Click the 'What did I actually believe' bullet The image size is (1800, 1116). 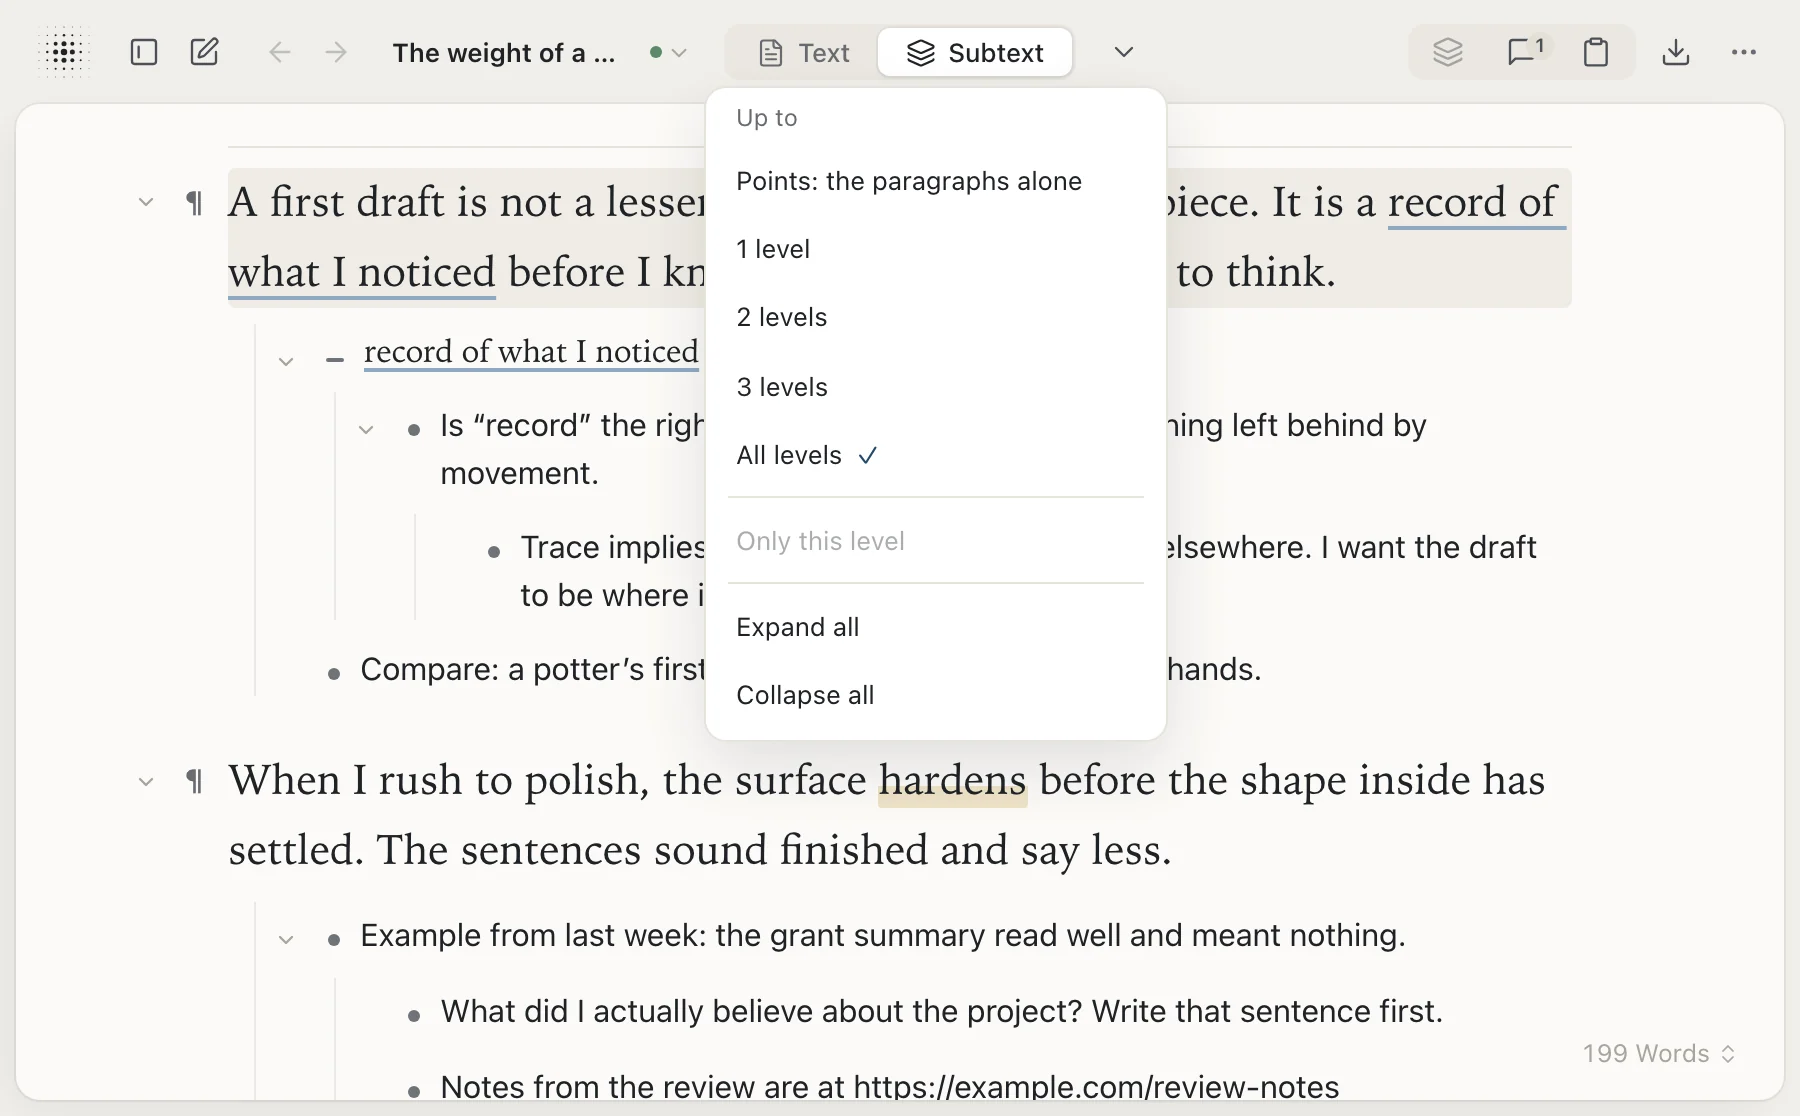tap(941, 1011)
